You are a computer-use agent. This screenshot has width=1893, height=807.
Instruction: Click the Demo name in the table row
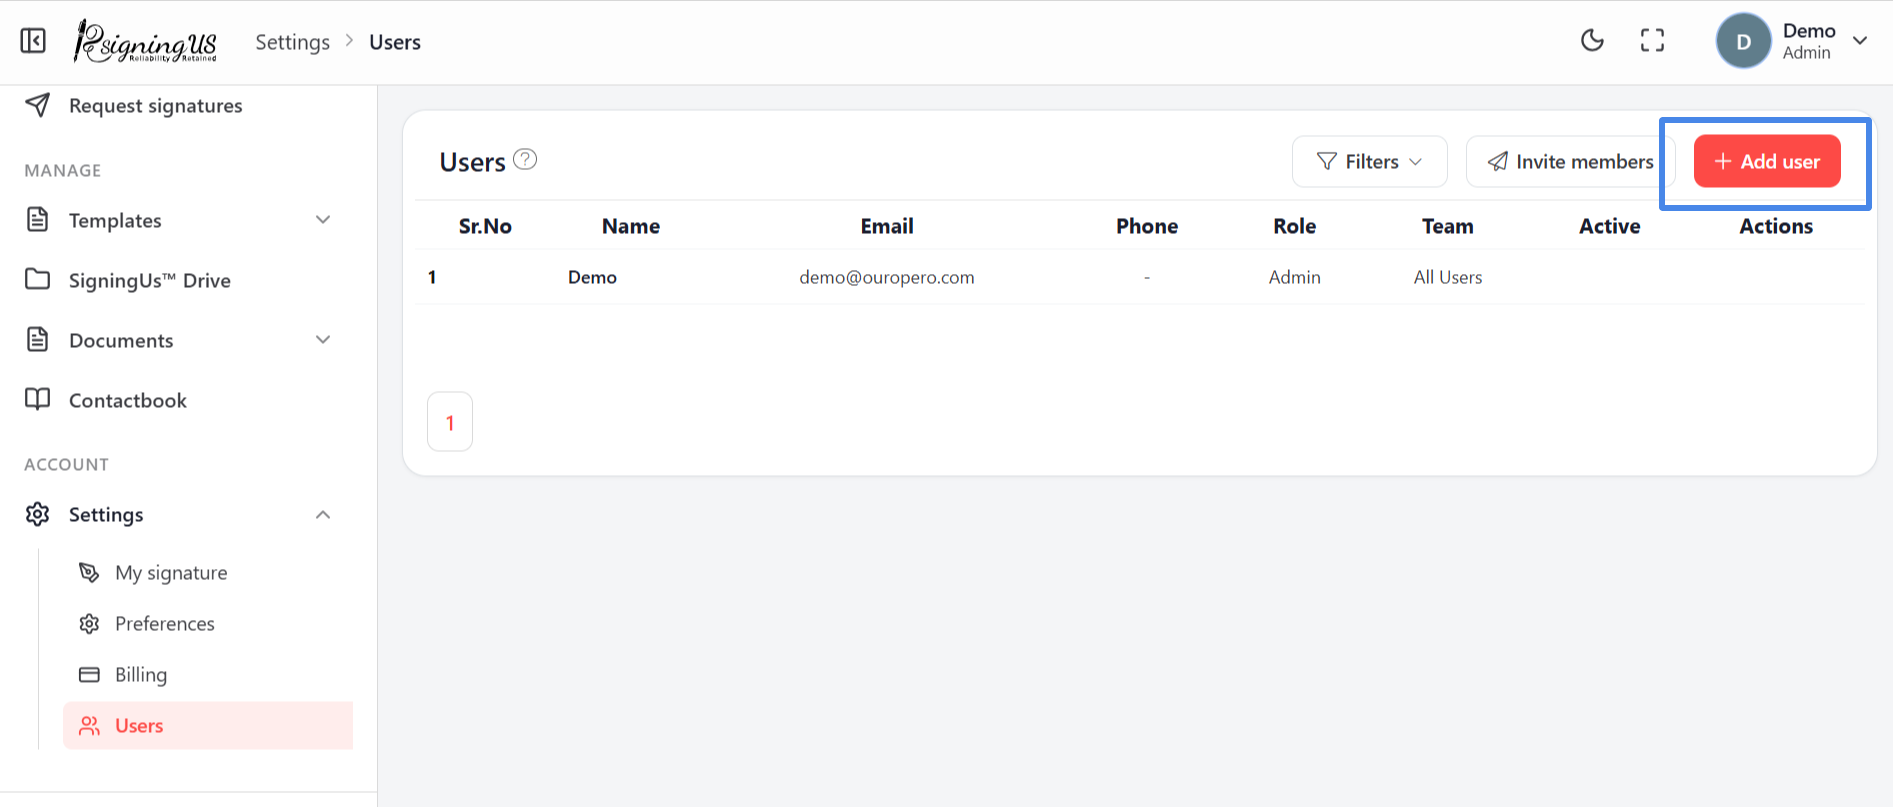(x=592, y=277)
